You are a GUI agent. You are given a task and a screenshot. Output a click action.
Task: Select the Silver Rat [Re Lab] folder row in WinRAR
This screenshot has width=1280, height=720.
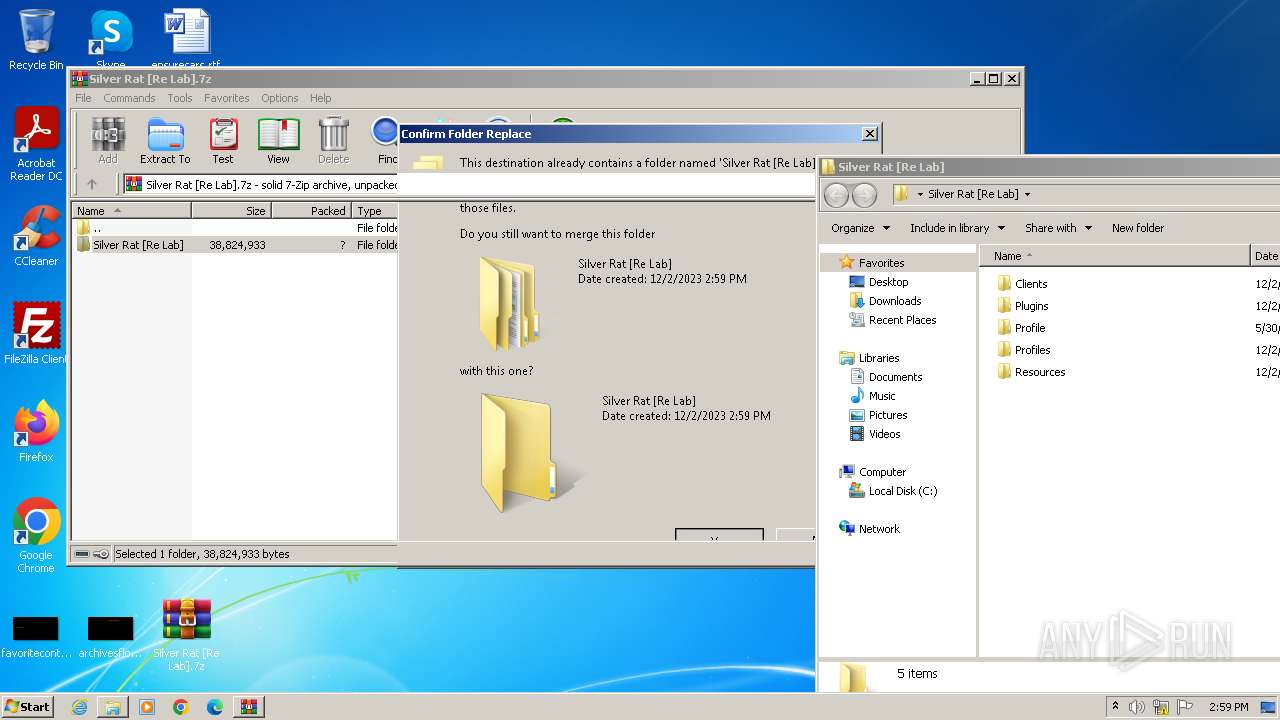235,245
